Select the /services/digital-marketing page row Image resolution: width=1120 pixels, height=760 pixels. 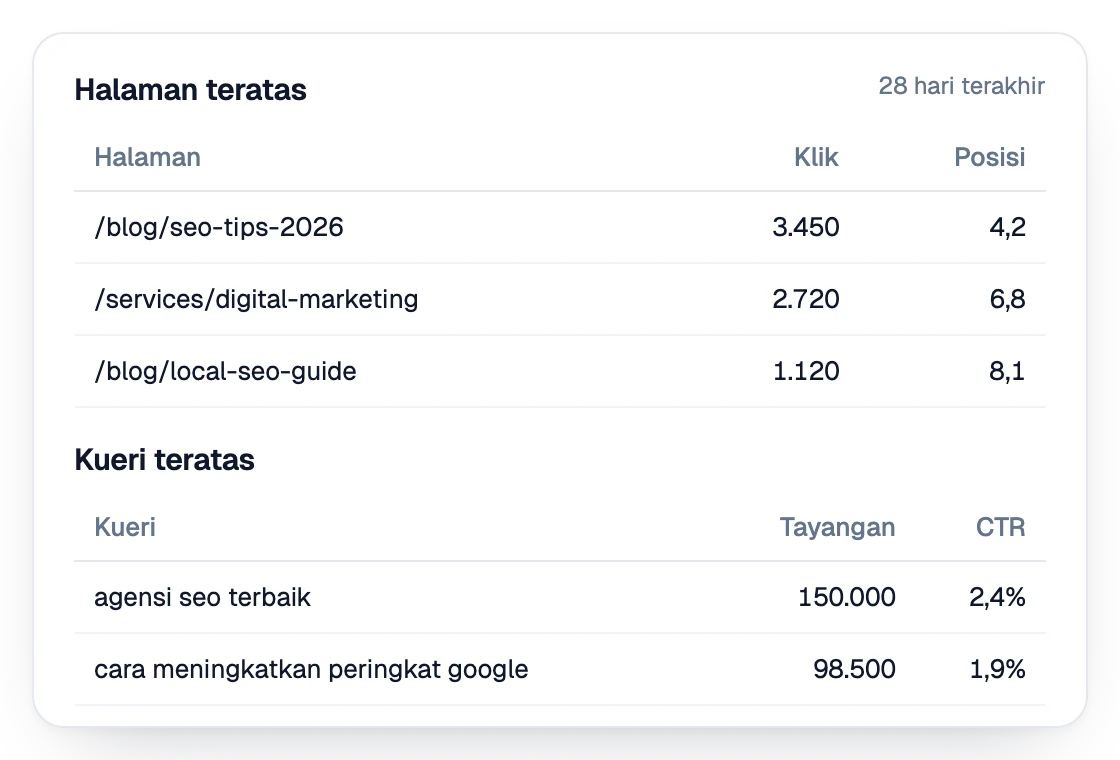[x=560, y=299]
